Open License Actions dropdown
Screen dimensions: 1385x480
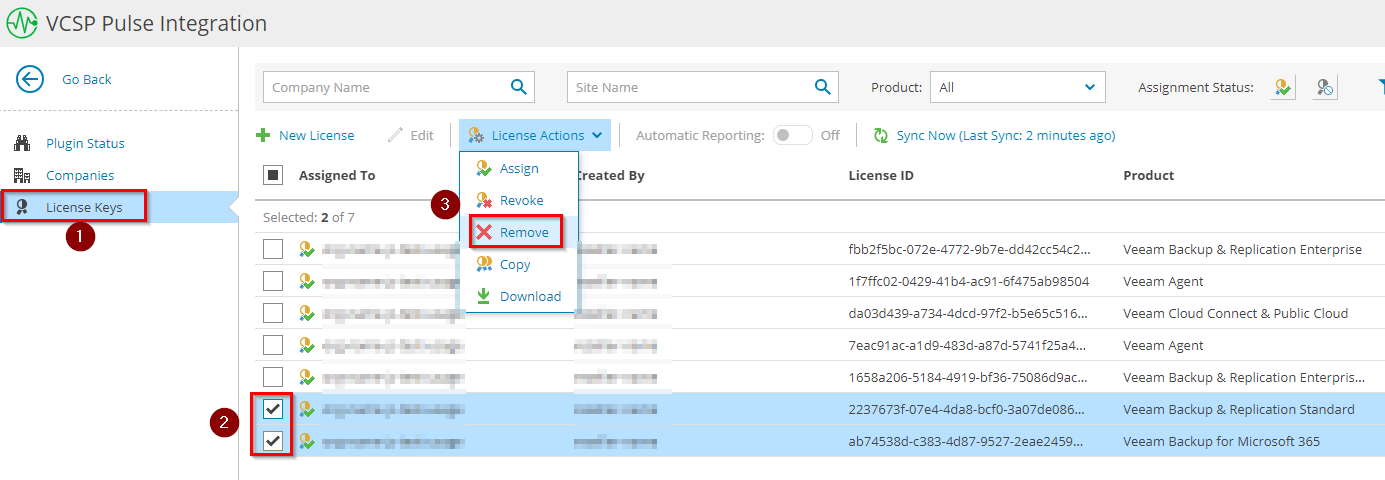(x=535, y=135)
